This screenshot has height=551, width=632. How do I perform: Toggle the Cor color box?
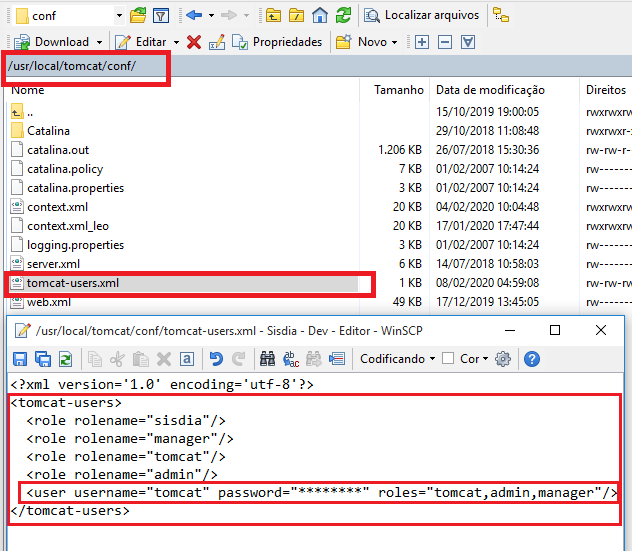pos(448,358)
